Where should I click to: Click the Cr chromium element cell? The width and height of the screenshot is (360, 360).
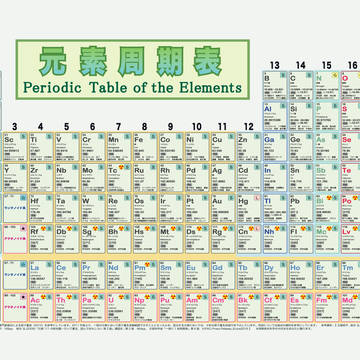pyautogui.click(x=93, y=147)
